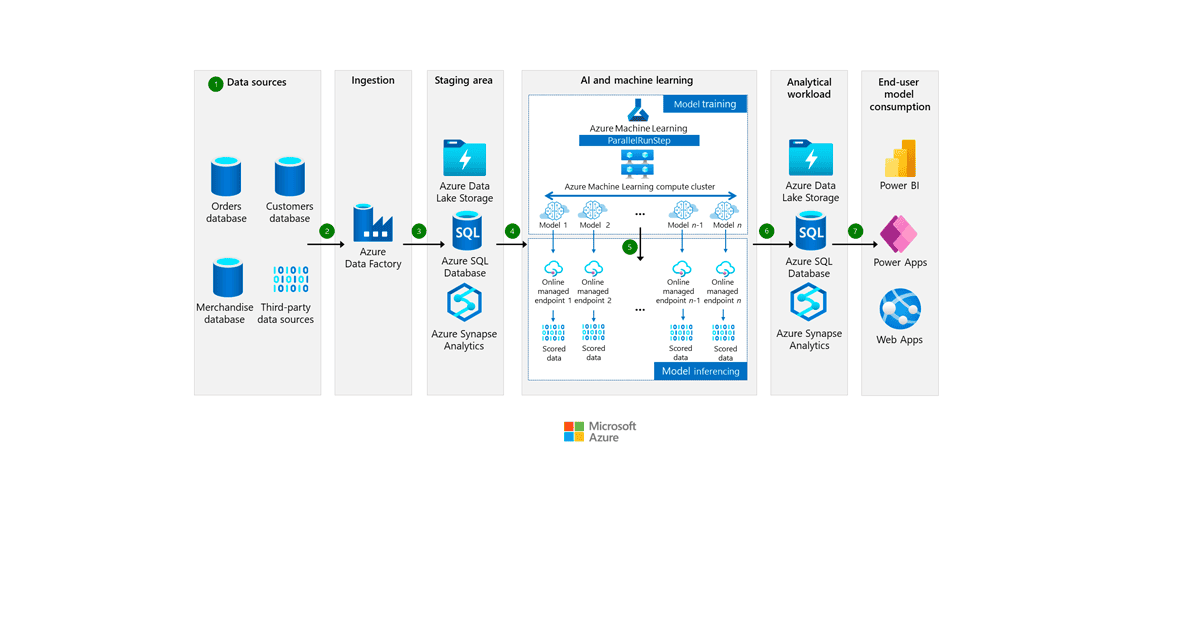Click the Merchandise database icon
The height and width of the screenshot is (628, 1200).
227,277
